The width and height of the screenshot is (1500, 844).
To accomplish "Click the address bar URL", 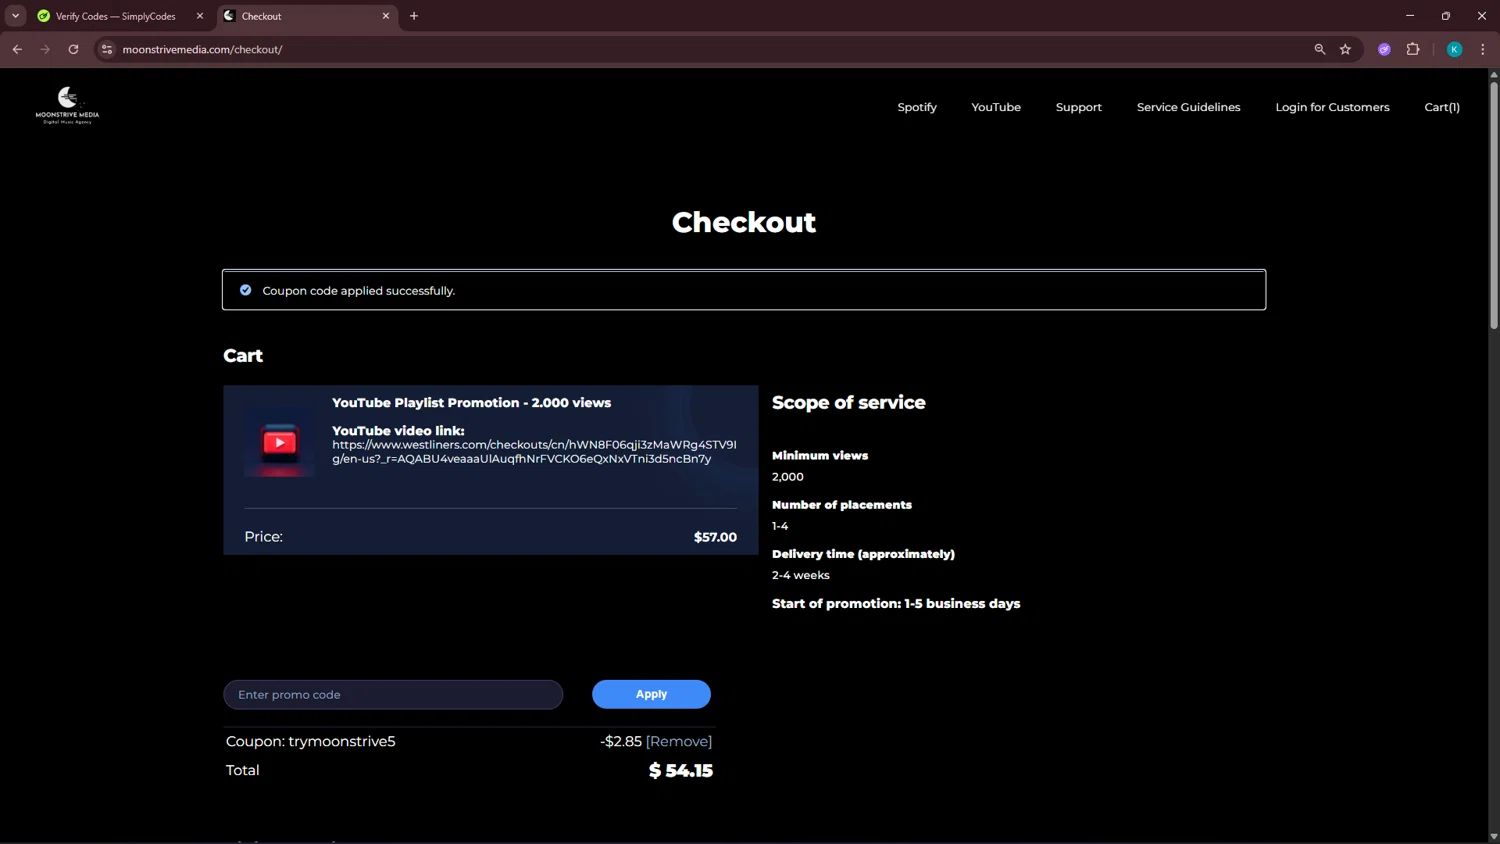I will (x=202, y=49).
